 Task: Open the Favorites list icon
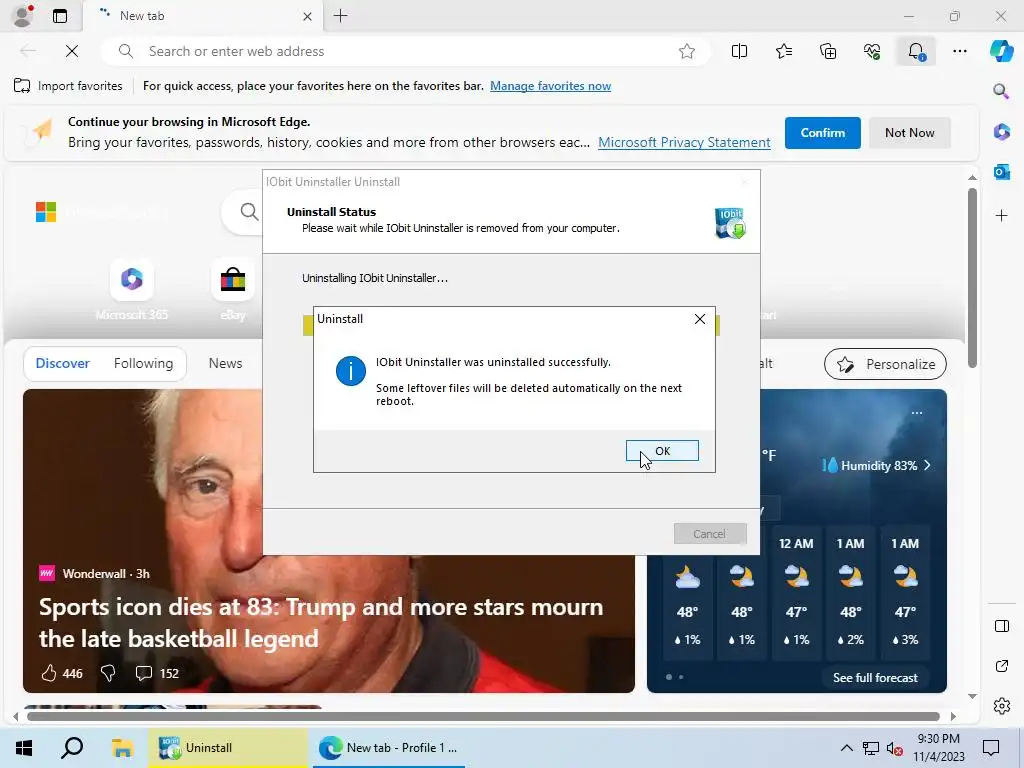(x=784, y=51)
